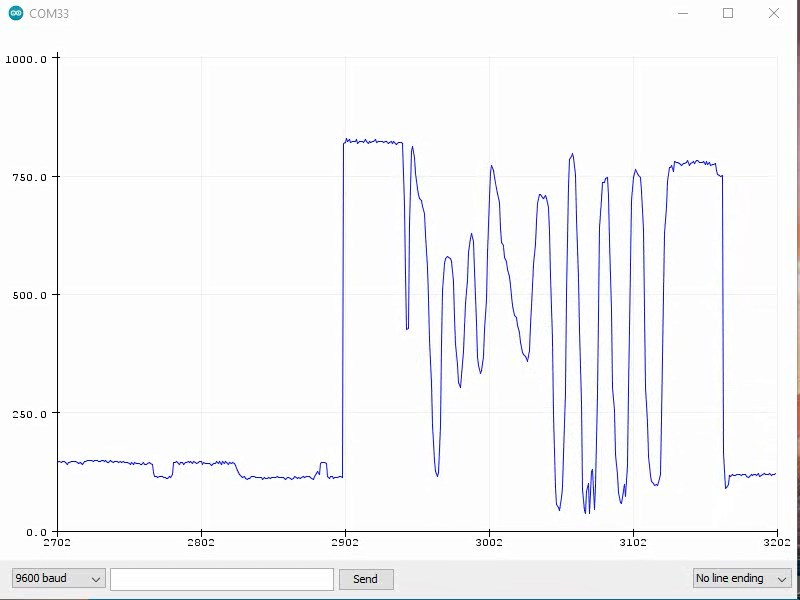Click the 3002 x-axis label

coord(489,543)
